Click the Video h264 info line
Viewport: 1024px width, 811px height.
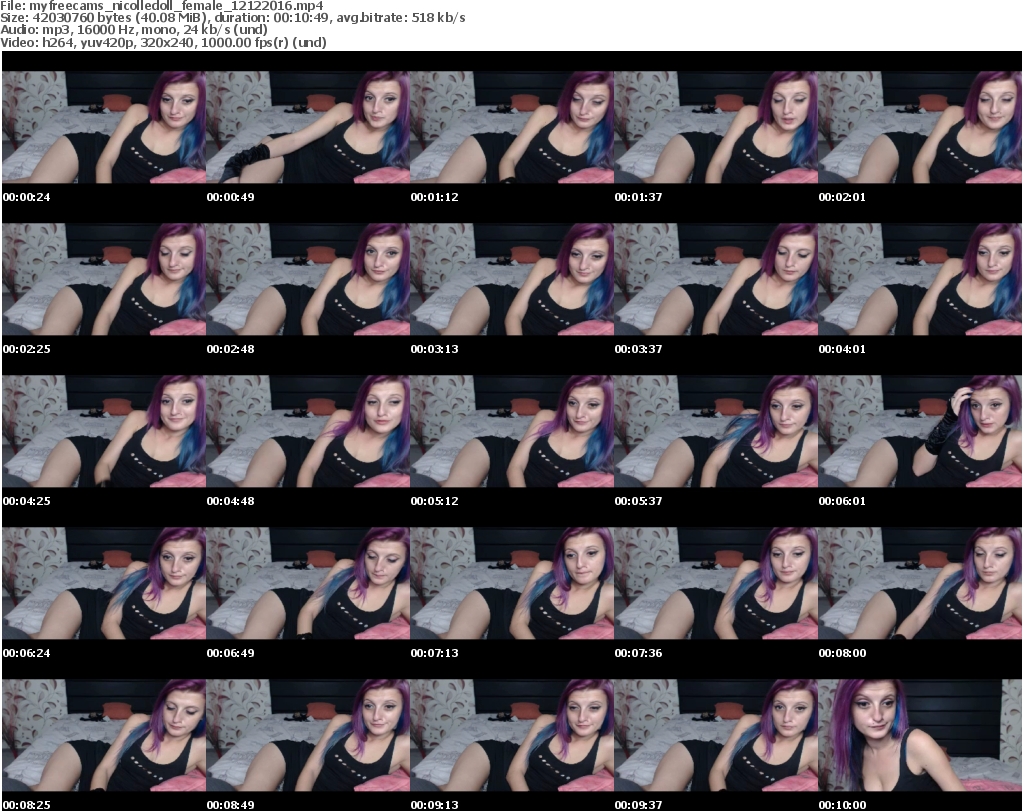[x=163, y=42]
